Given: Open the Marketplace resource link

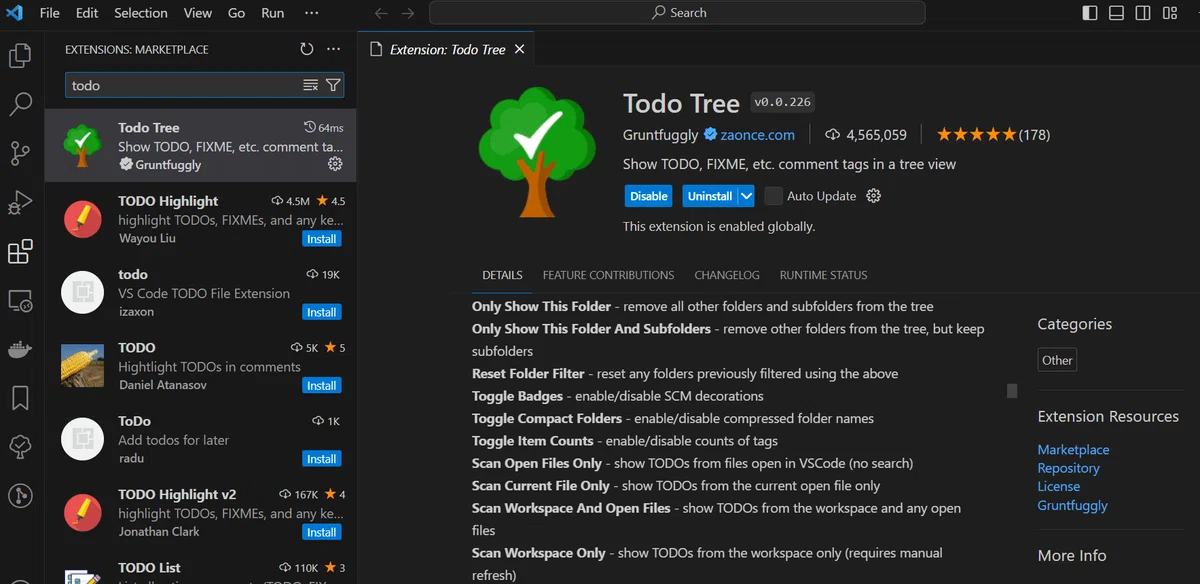Looking at the screenshot, I should [1073, 450].
